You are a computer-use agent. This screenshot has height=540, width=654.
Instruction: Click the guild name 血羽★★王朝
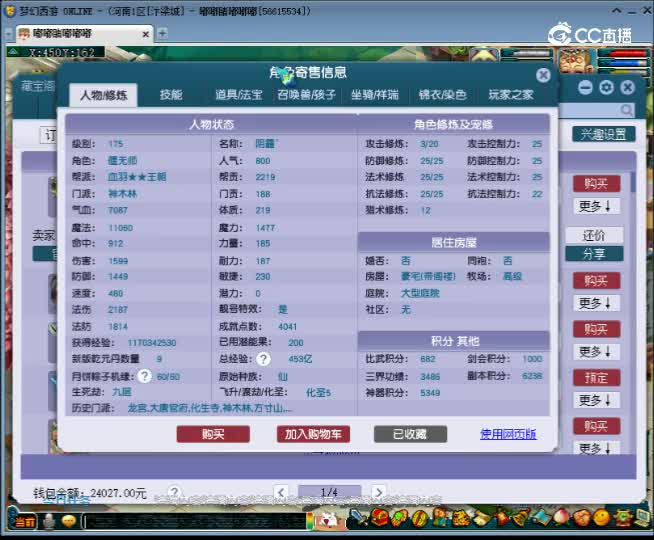pos(137,177)
